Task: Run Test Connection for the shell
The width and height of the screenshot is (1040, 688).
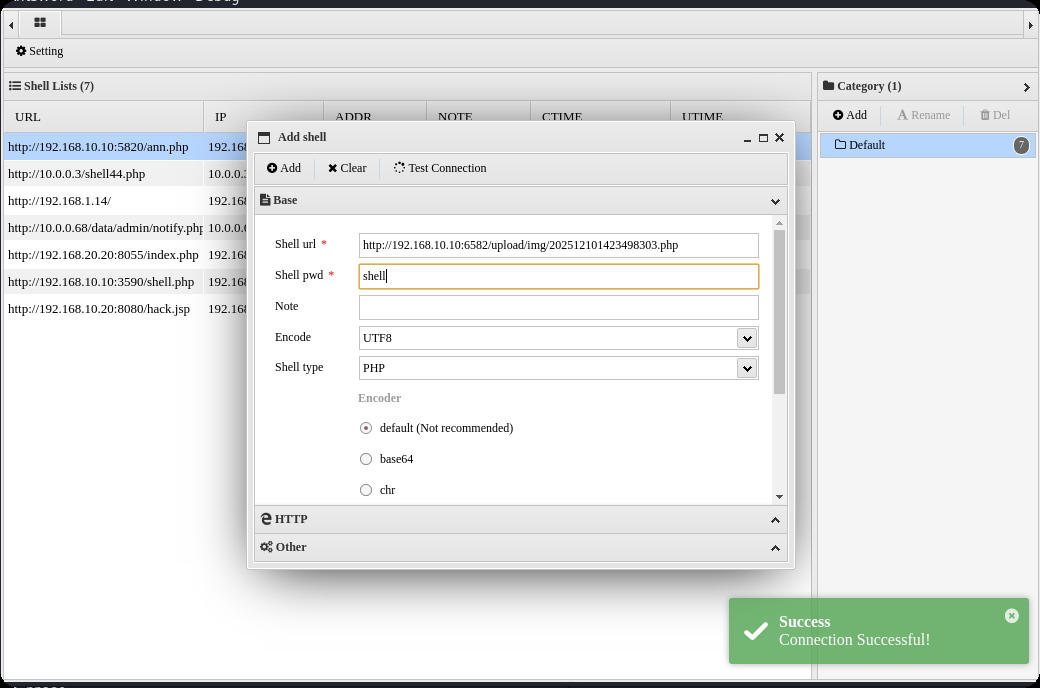Action: 440,168
